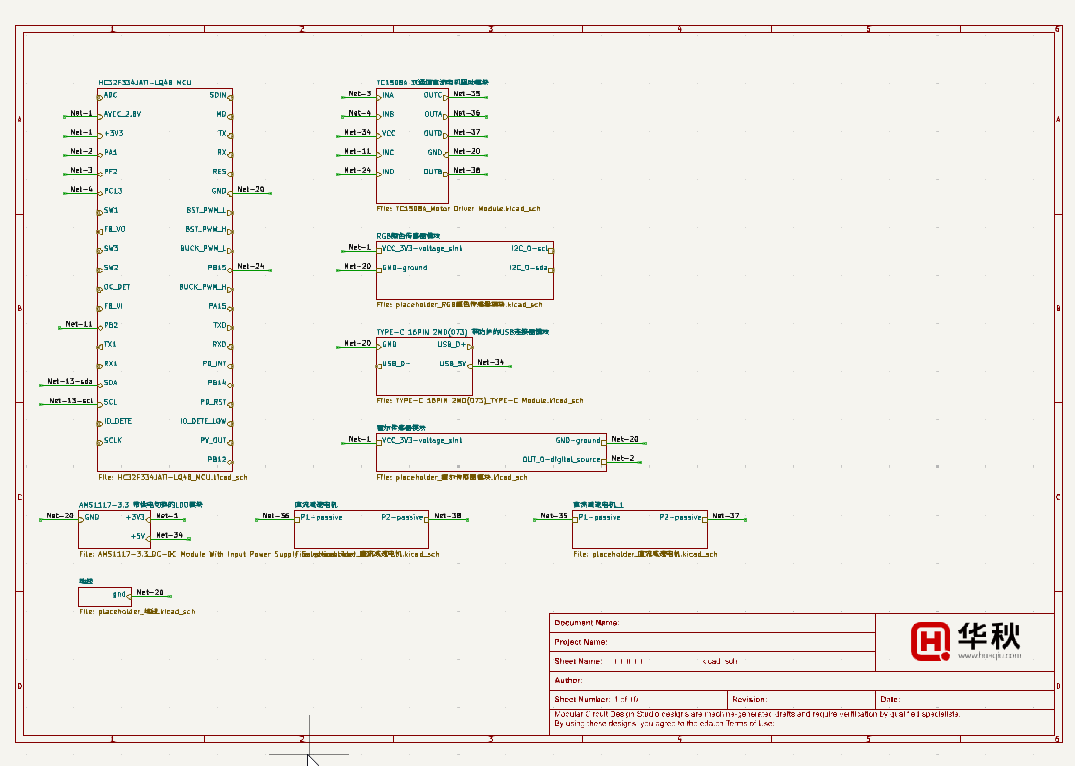1075x766 pixels.
Task: Select the HC32F334JATI-LQ48 MCU sheet title
Action: pos(145,82)
